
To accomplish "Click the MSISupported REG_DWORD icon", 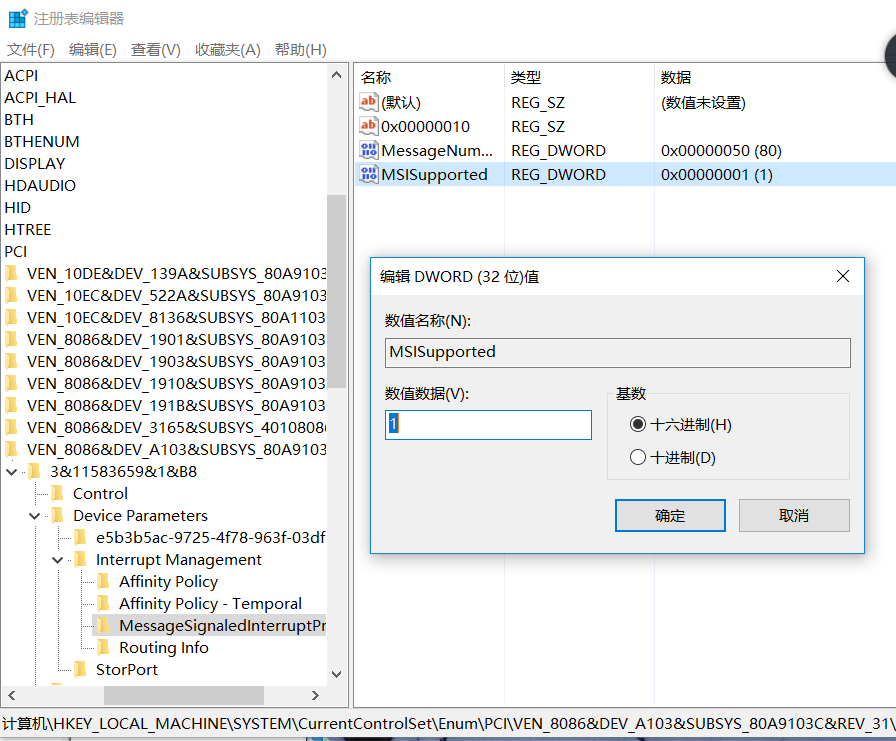I will (x=368, y=174).
